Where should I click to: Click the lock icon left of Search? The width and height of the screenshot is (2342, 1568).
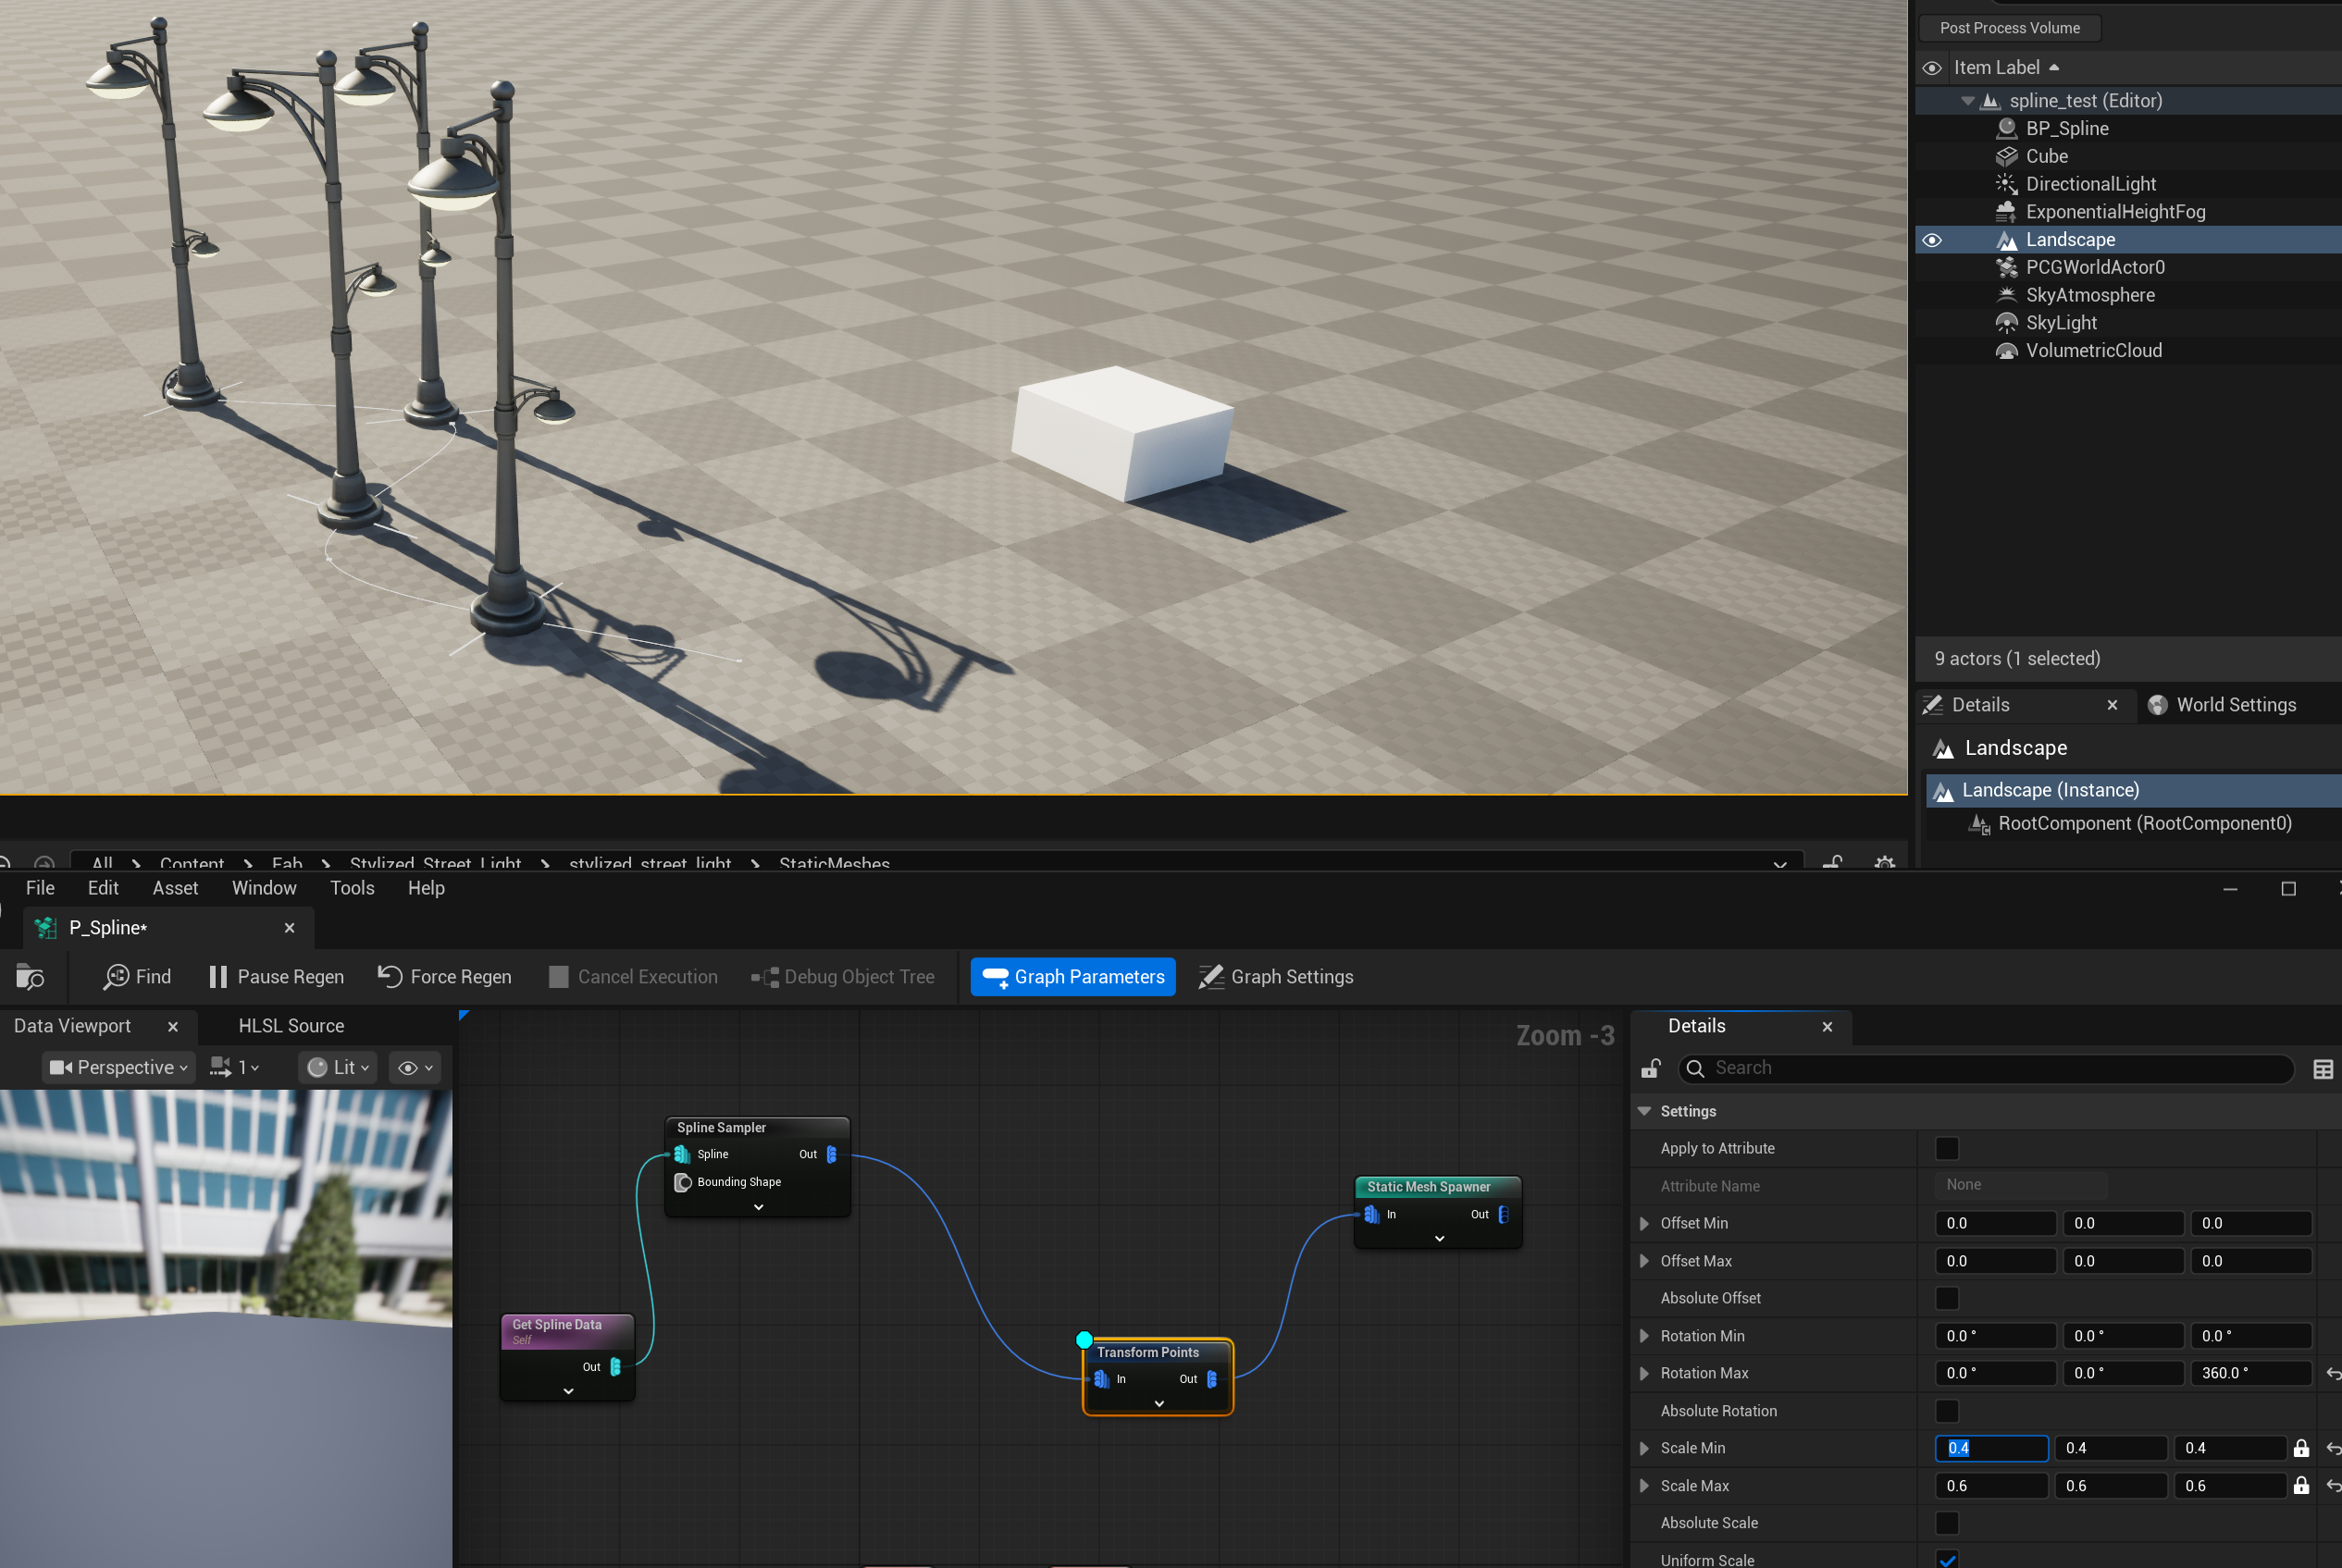(1650, 1069)
